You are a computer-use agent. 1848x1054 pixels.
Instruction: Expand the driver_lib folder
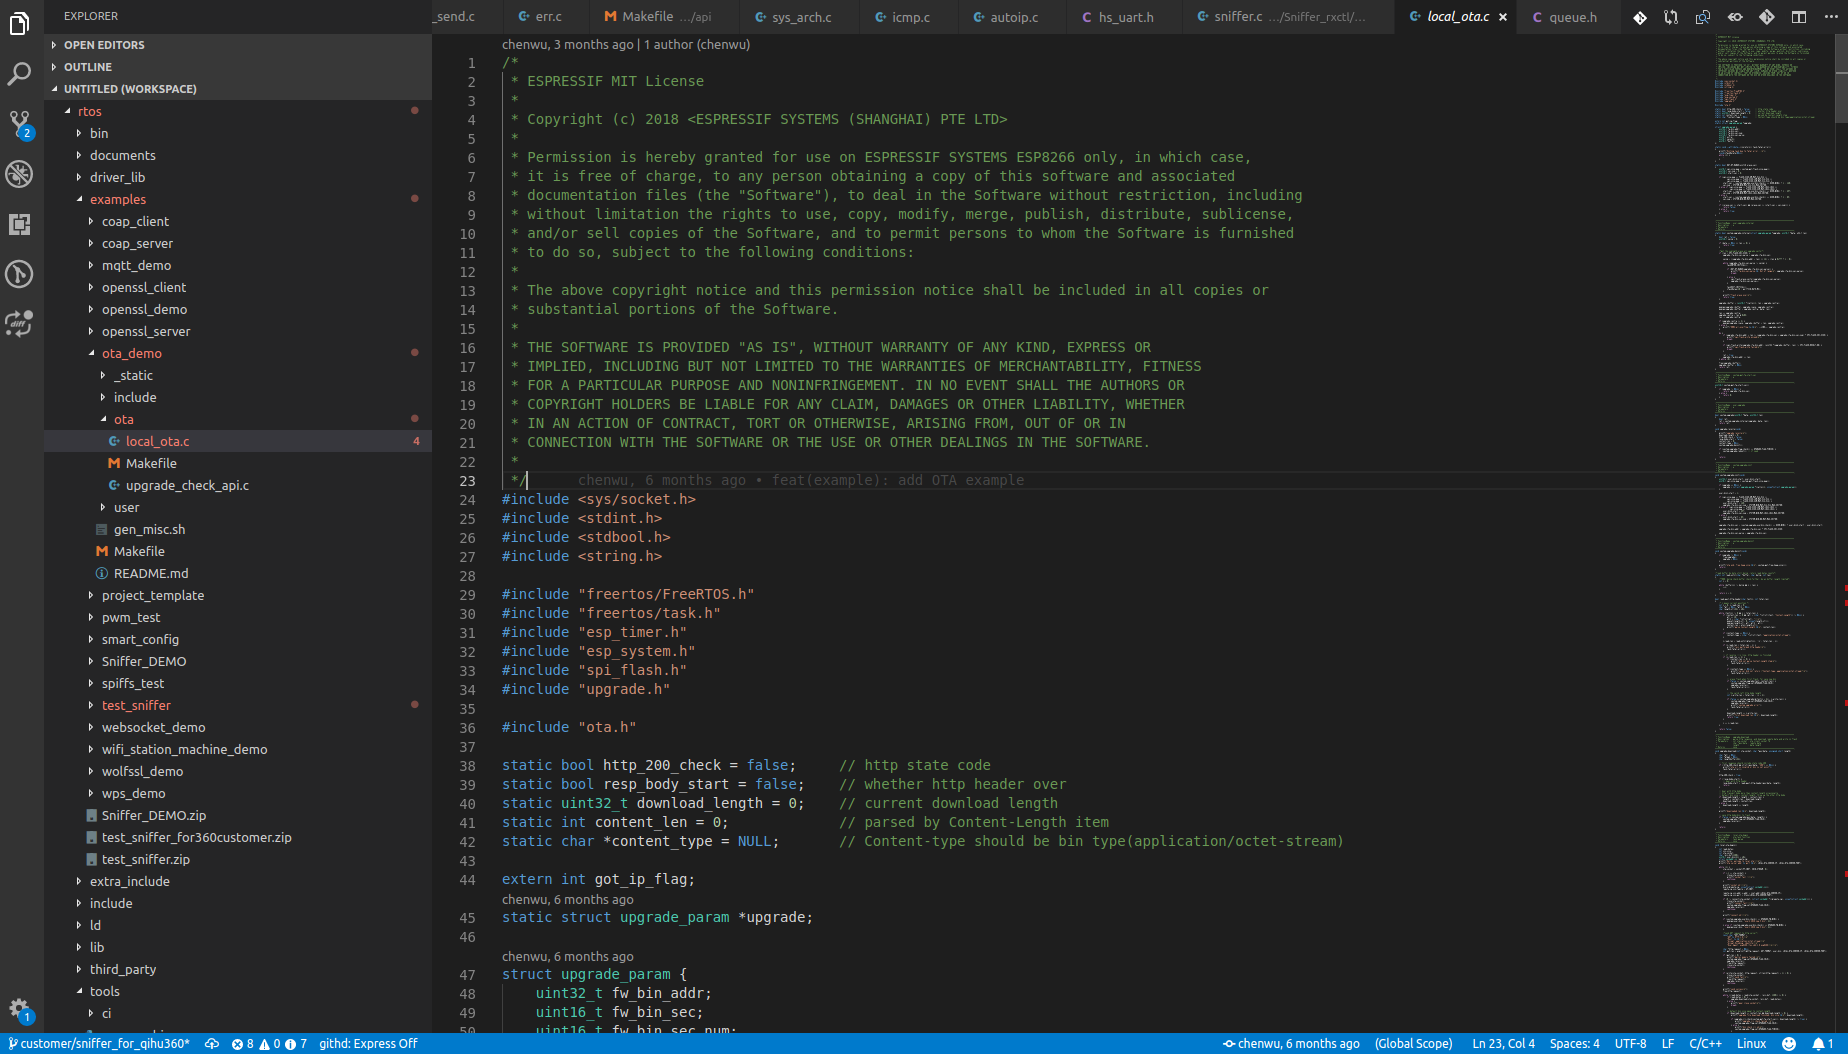238,177
